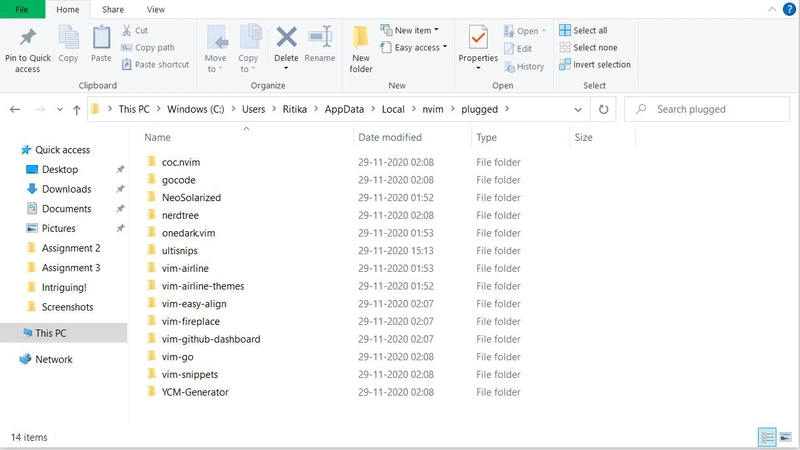The width and height of the screenshot is (800, 450).
Task: Click AppData in the address path
Action: (344, 109)
